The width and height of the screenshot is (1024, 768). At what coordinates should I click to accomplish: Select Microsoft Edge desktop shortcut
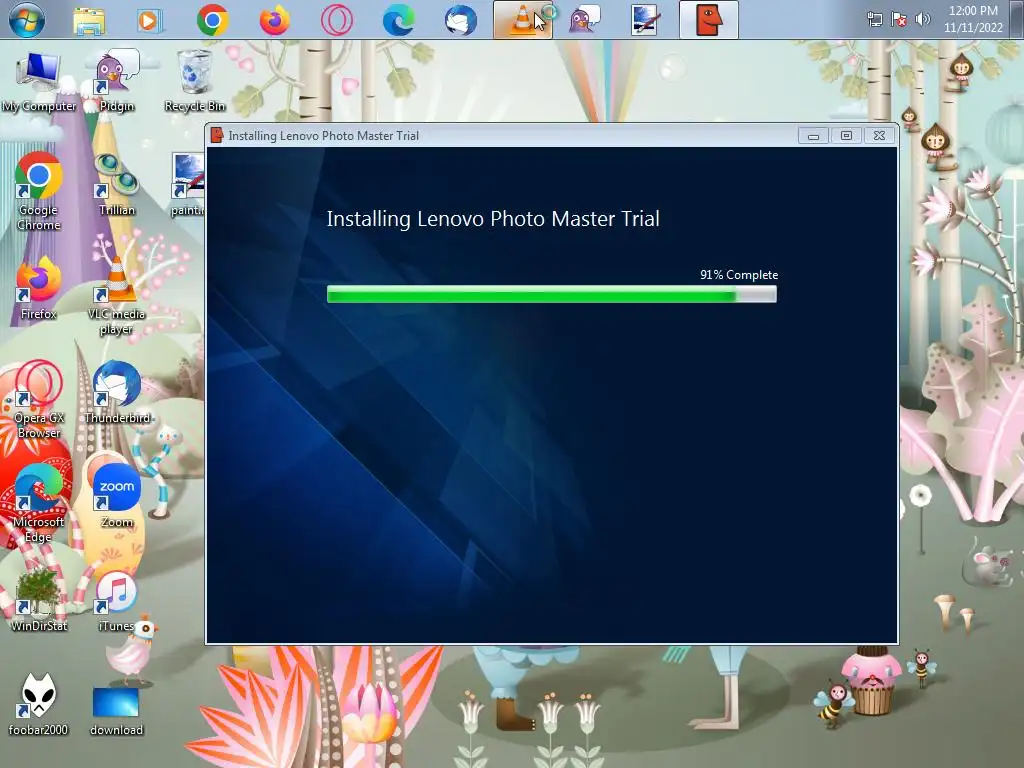39,504
